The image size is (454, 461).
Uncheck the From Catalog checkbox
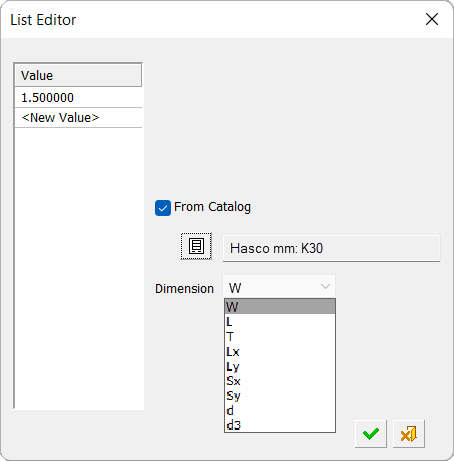click(163, 208)
